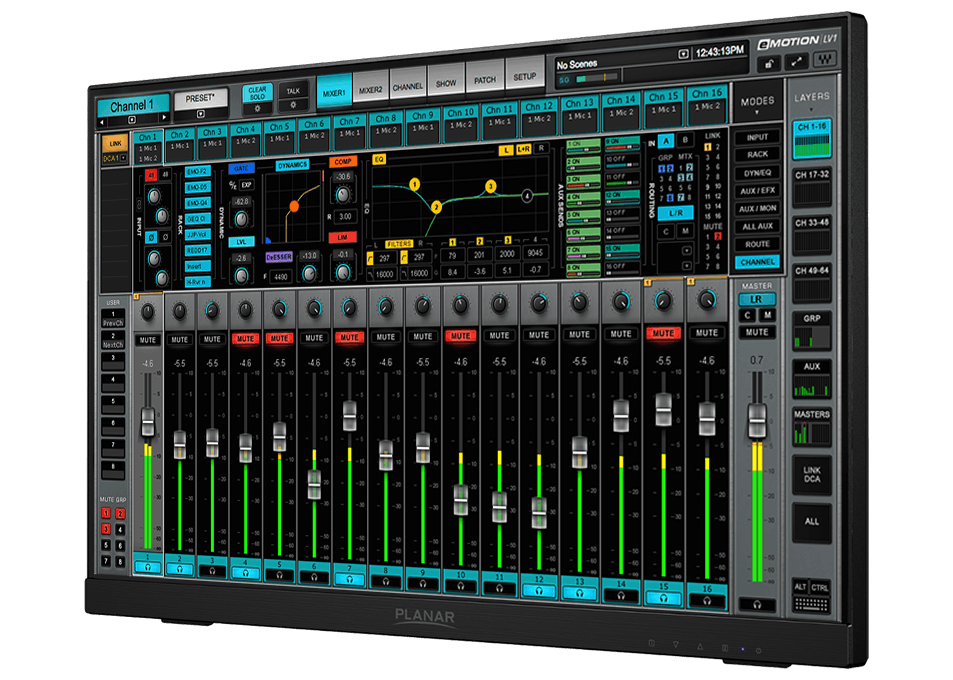Solo channel 1 with its headphone icon
Viewport: 953px width, 680px height.
click(147, 567)
